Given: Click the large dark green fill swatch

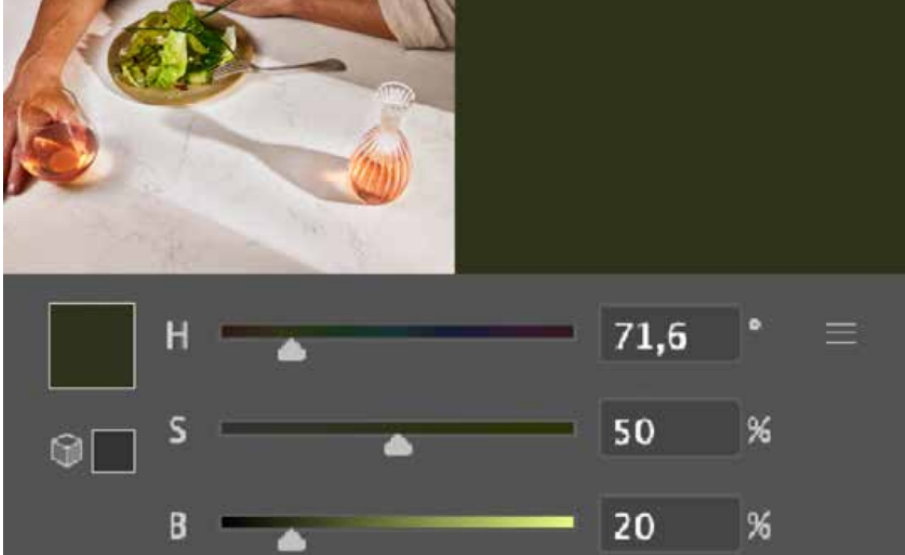Looking at the screenshot, I should tap(92, 346).
